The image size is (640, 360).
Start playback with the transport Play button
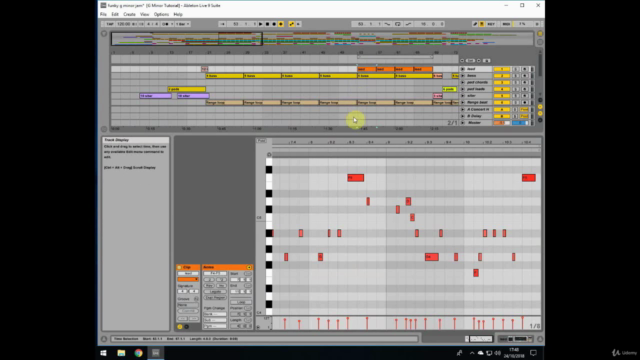260,24
